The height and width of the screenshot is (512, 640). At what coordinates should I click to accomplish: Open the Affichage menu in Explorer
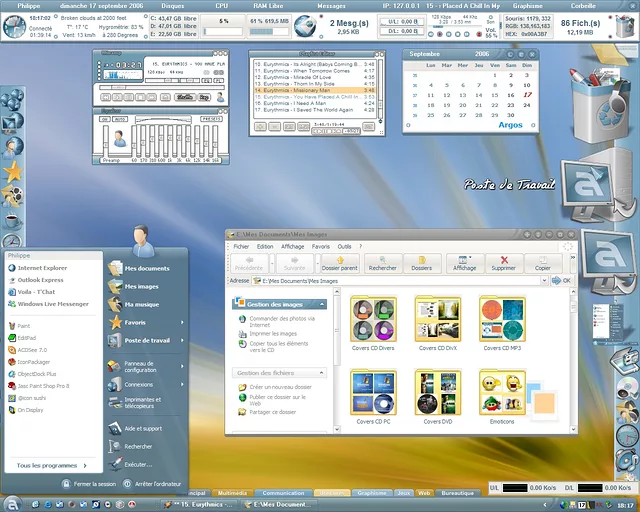(x=292, y=246)
